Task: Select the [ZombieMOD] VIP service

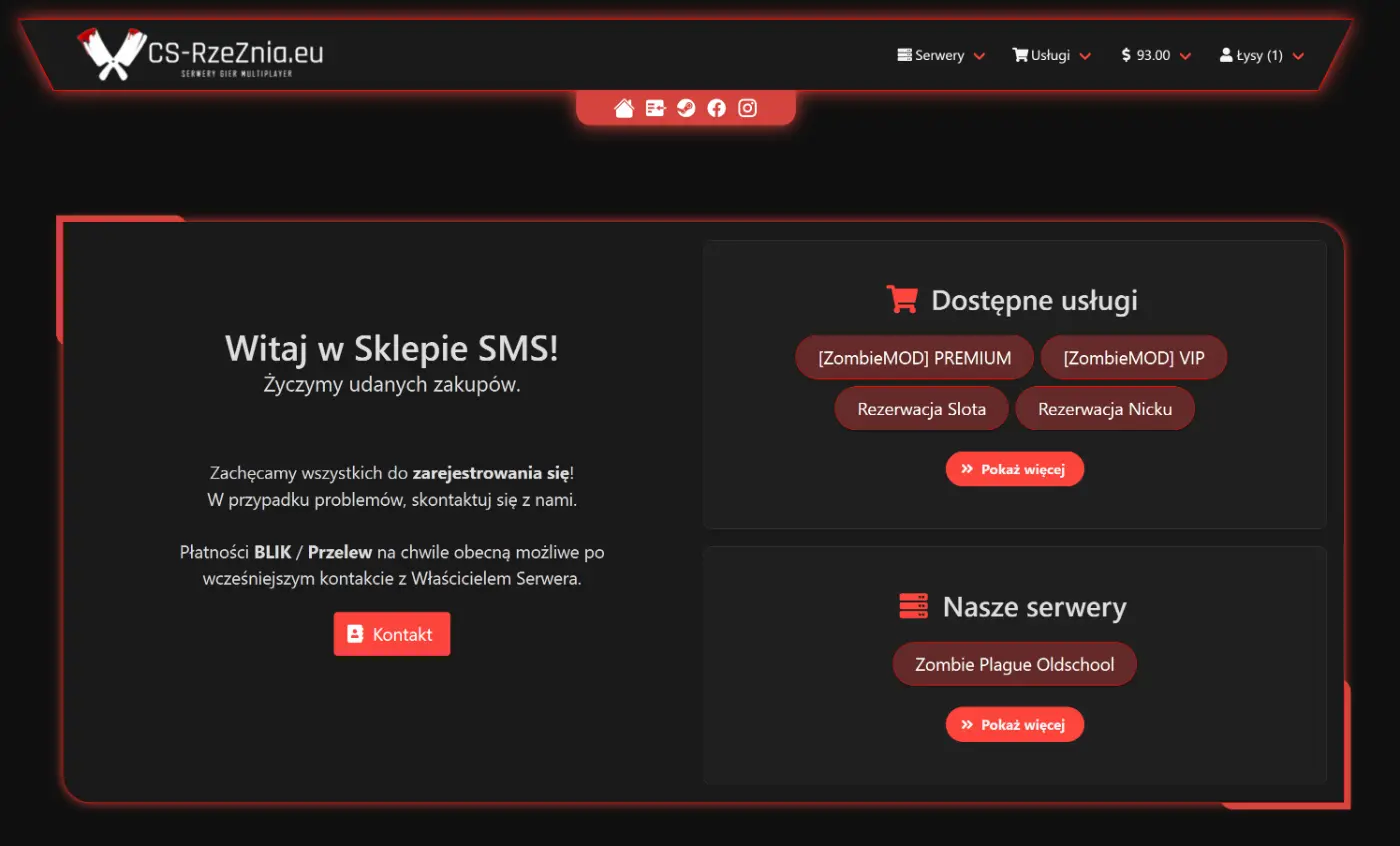Action: click(1133, 358)
